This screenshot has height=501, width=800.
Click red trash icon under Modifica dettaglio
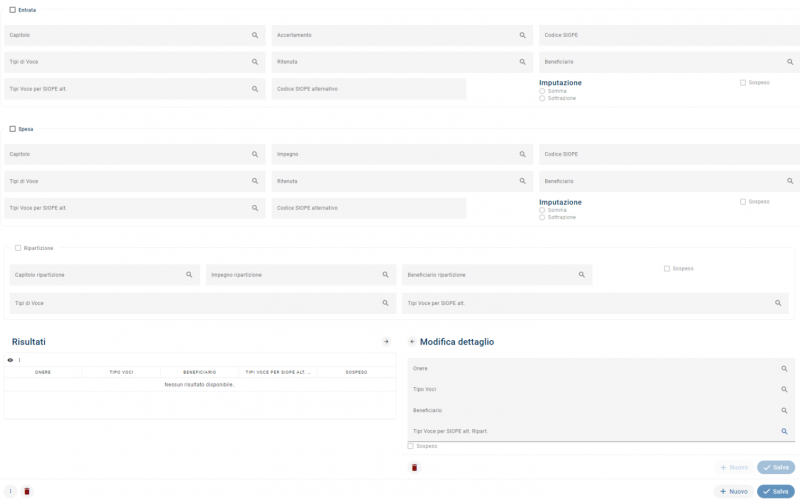(x=414, y=467)
